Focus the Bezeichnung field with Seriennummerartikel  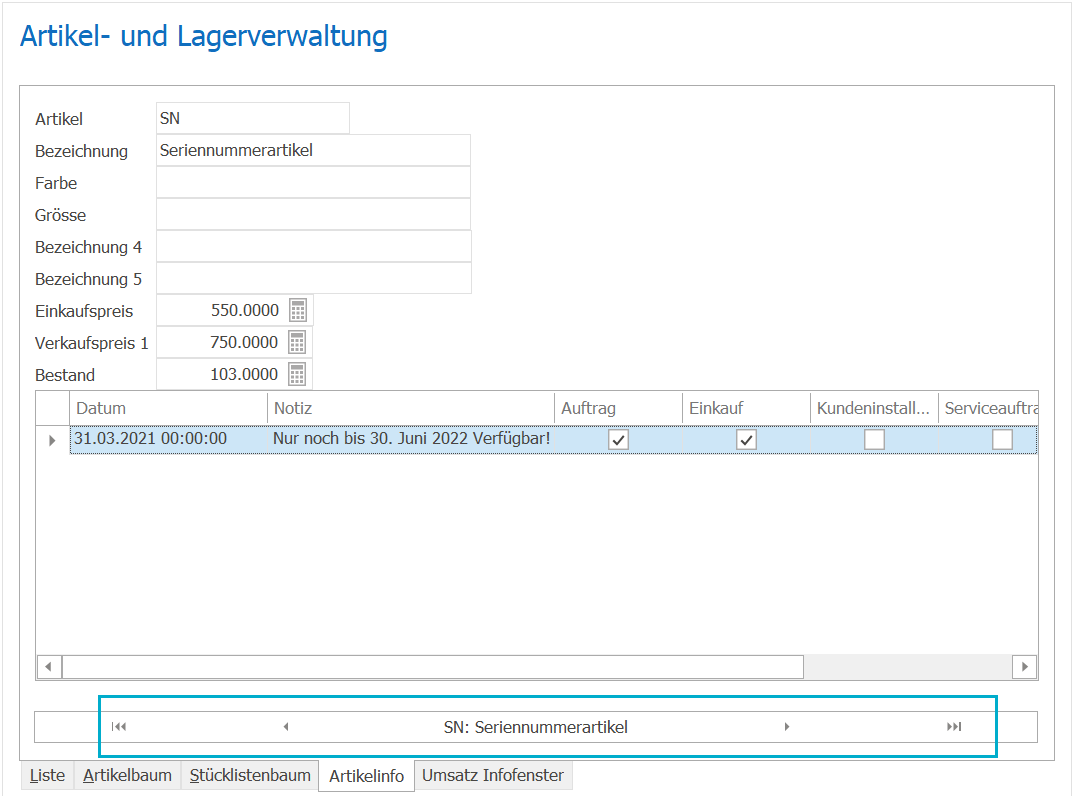pos(313,150)
